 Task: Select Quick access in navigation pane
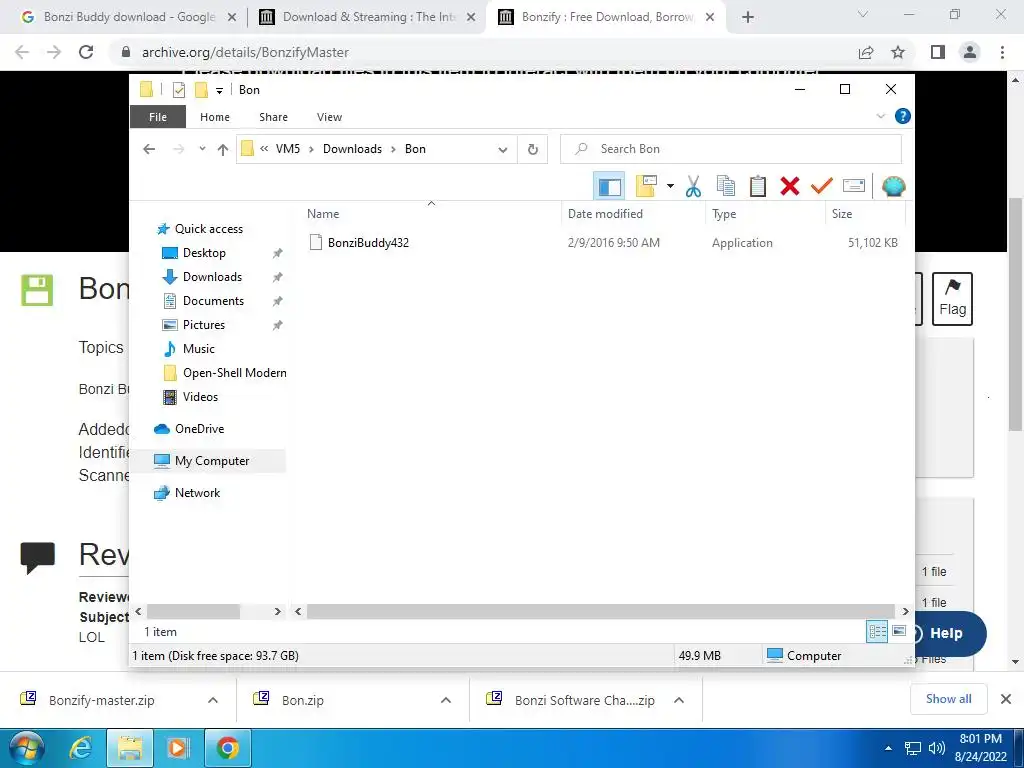(208, 229)
